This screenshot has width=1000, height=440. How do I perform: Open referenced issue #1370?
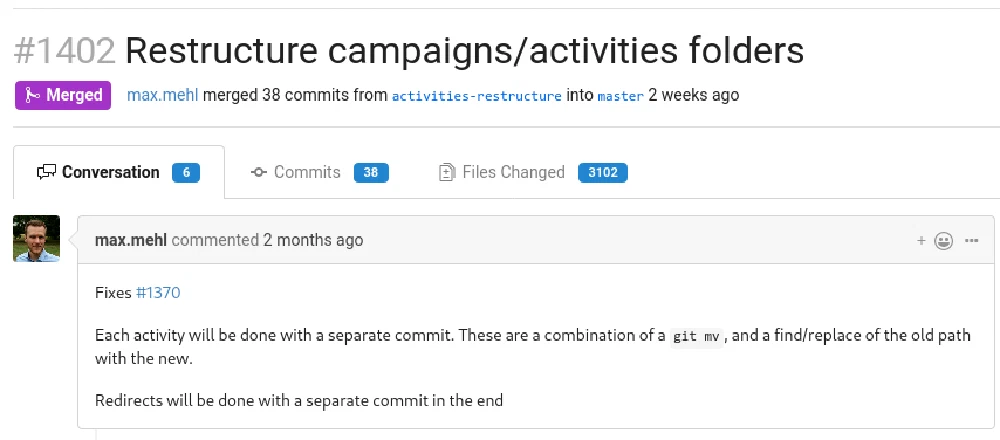157,293
